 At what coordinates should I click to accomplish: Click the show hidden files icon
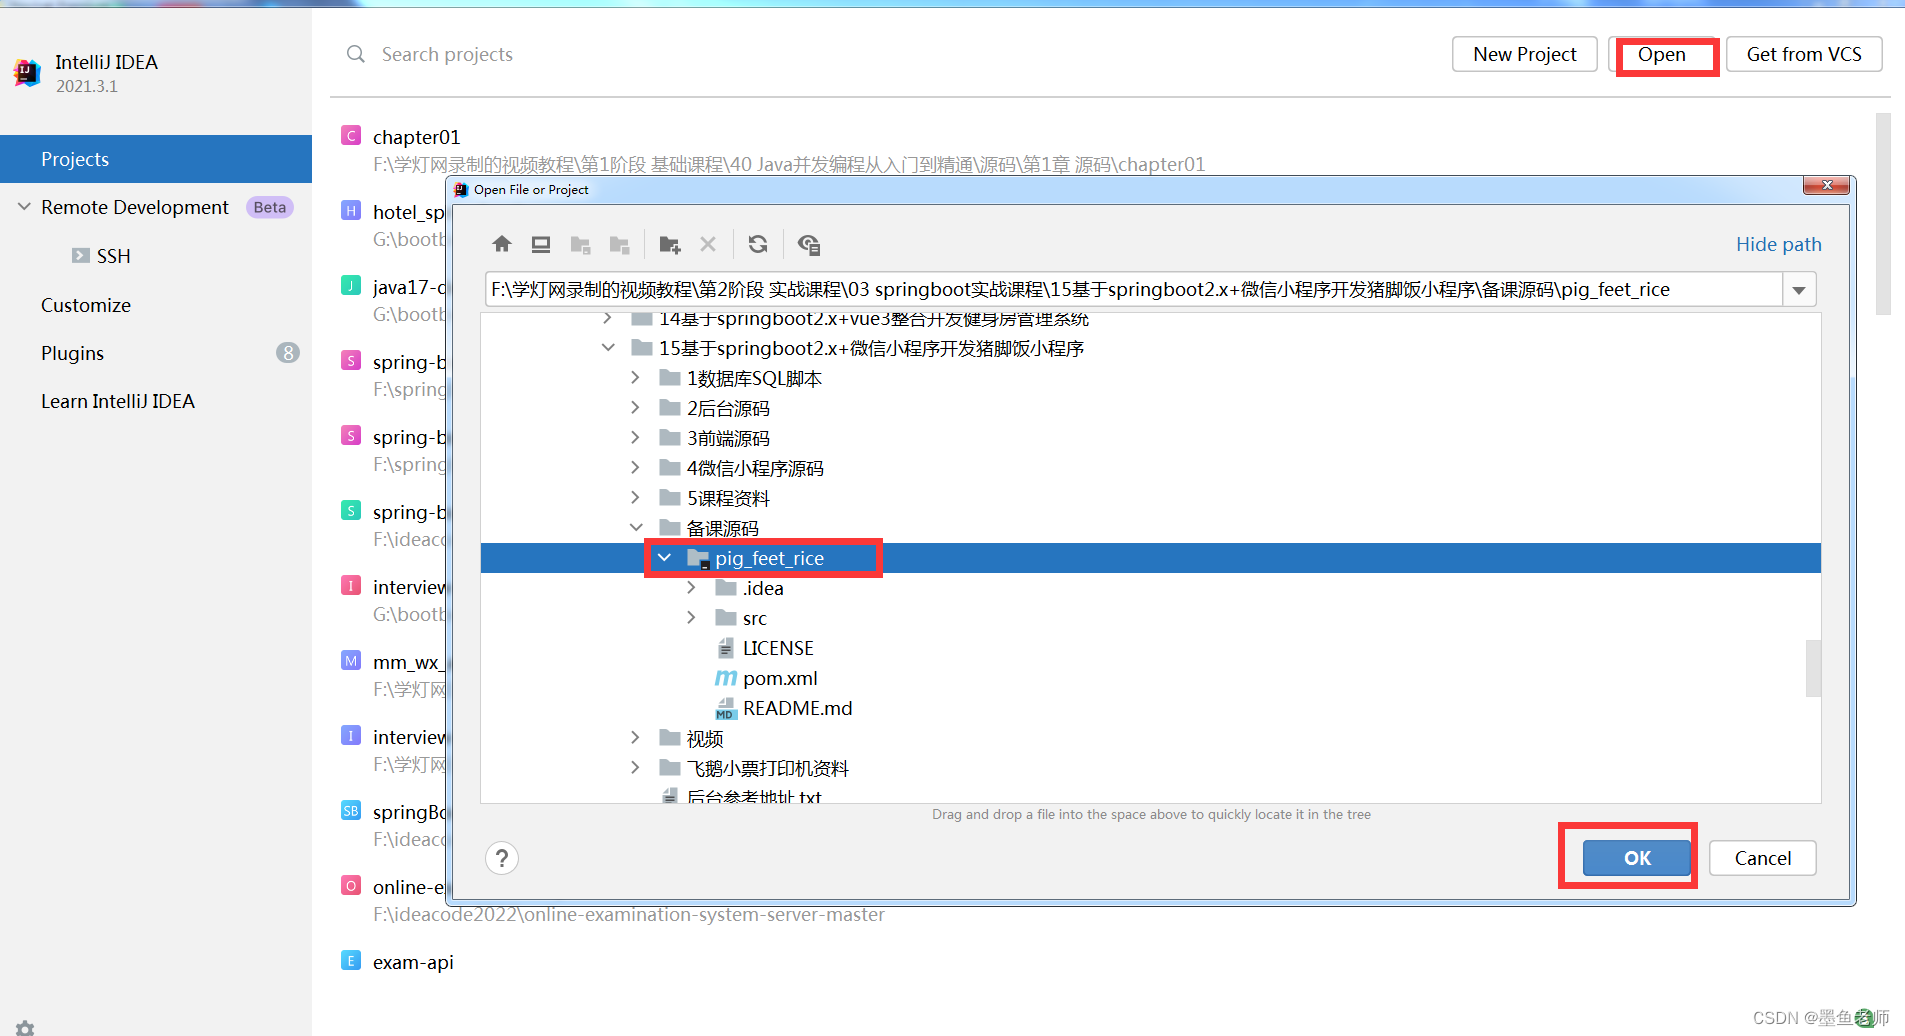coord(809,244)
